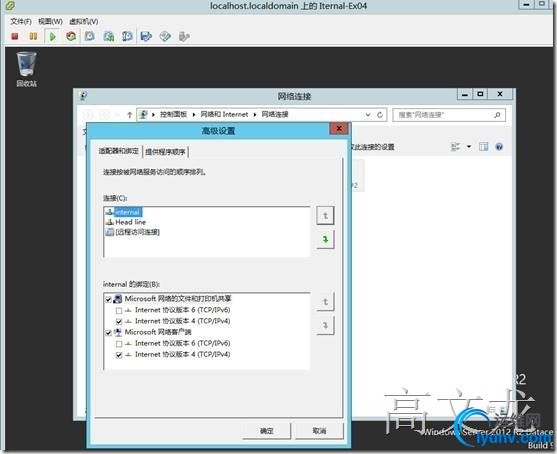Suspend the VM with the pause icon
Viewport: 557px width, 454px height.
click(x=33, y=36)
